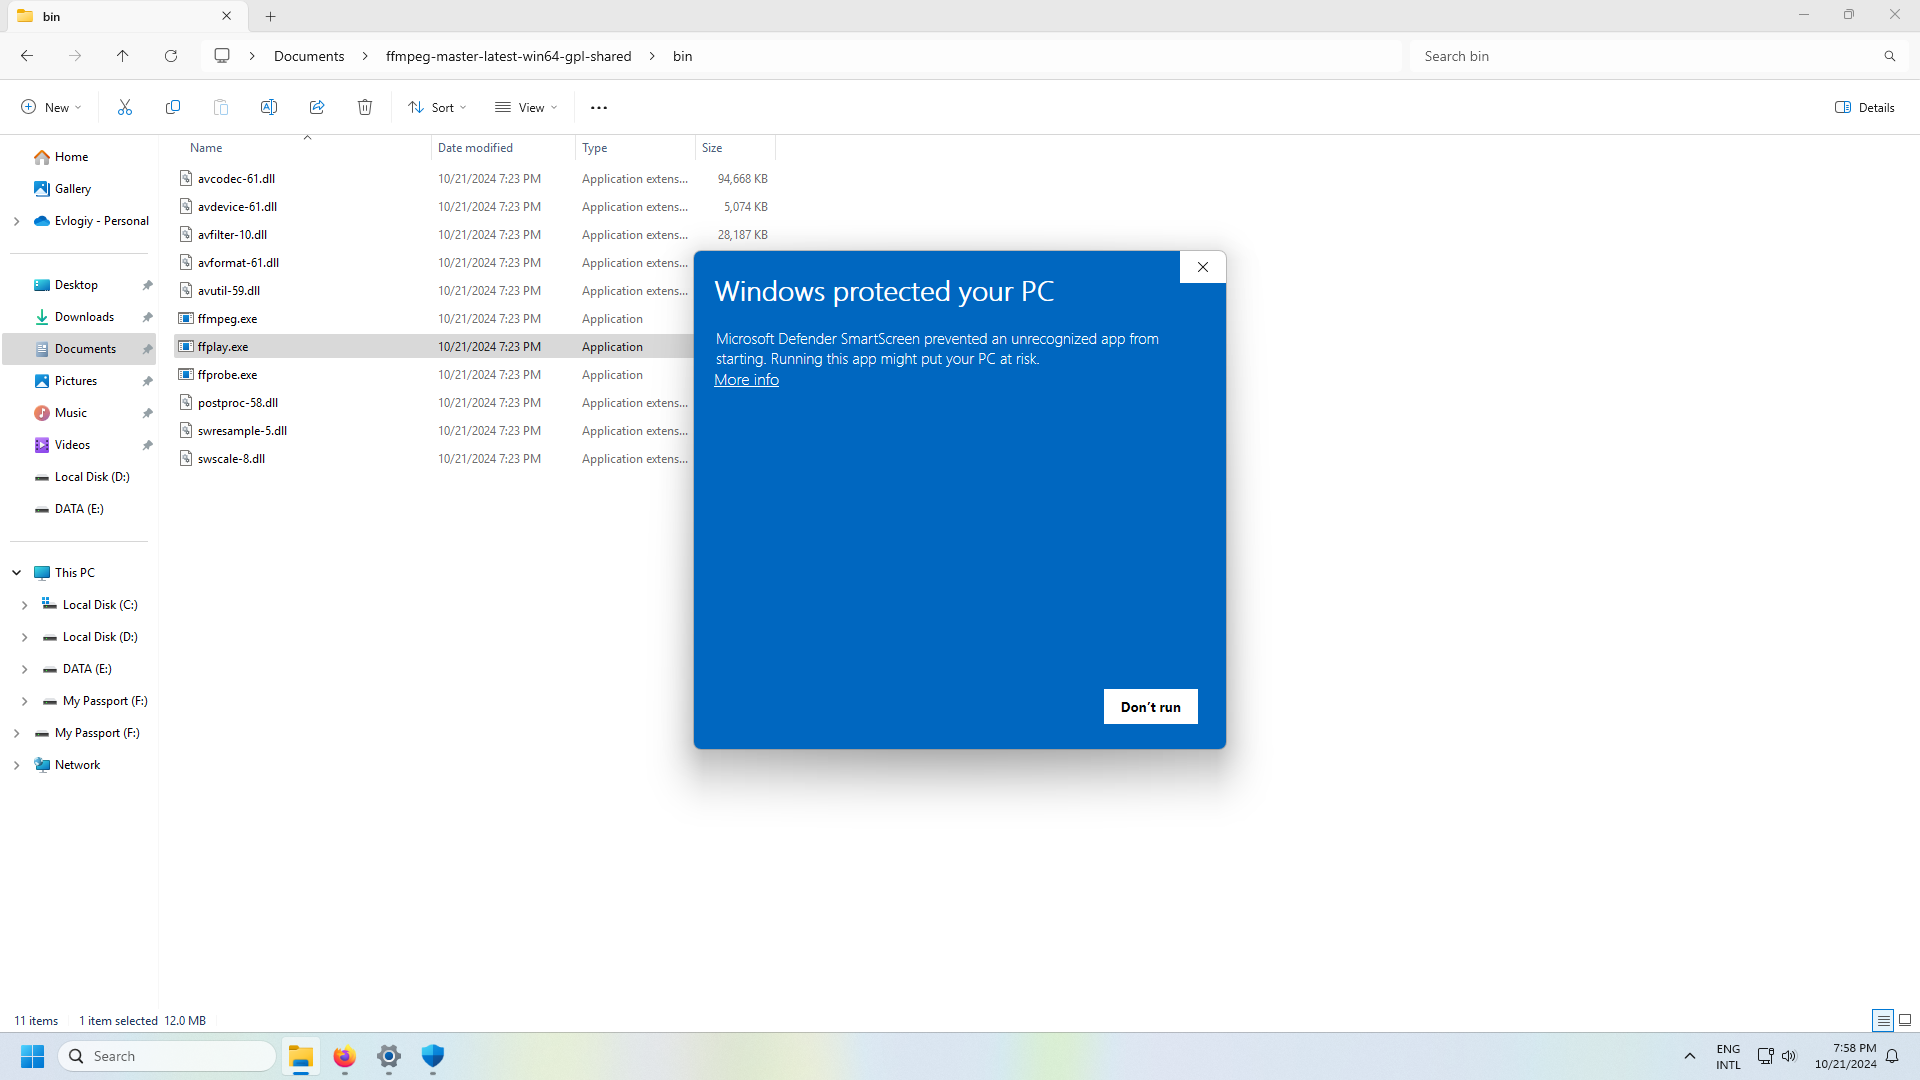Select the swscale-8.dll file
This screenshot has width=1920, height=1080.
[x=231, y=459]
